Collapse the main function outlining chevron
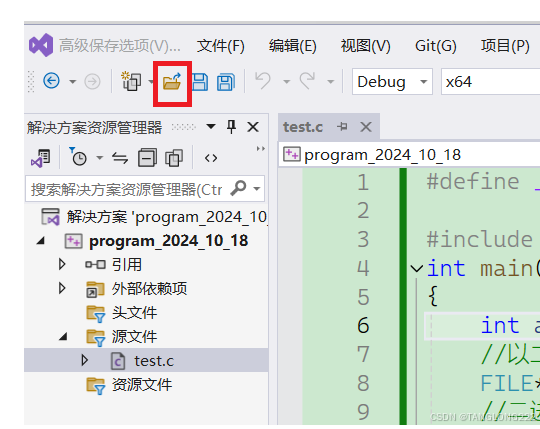Image resolution: width=540 pixels, height=429 pixels. click(417, 268)
